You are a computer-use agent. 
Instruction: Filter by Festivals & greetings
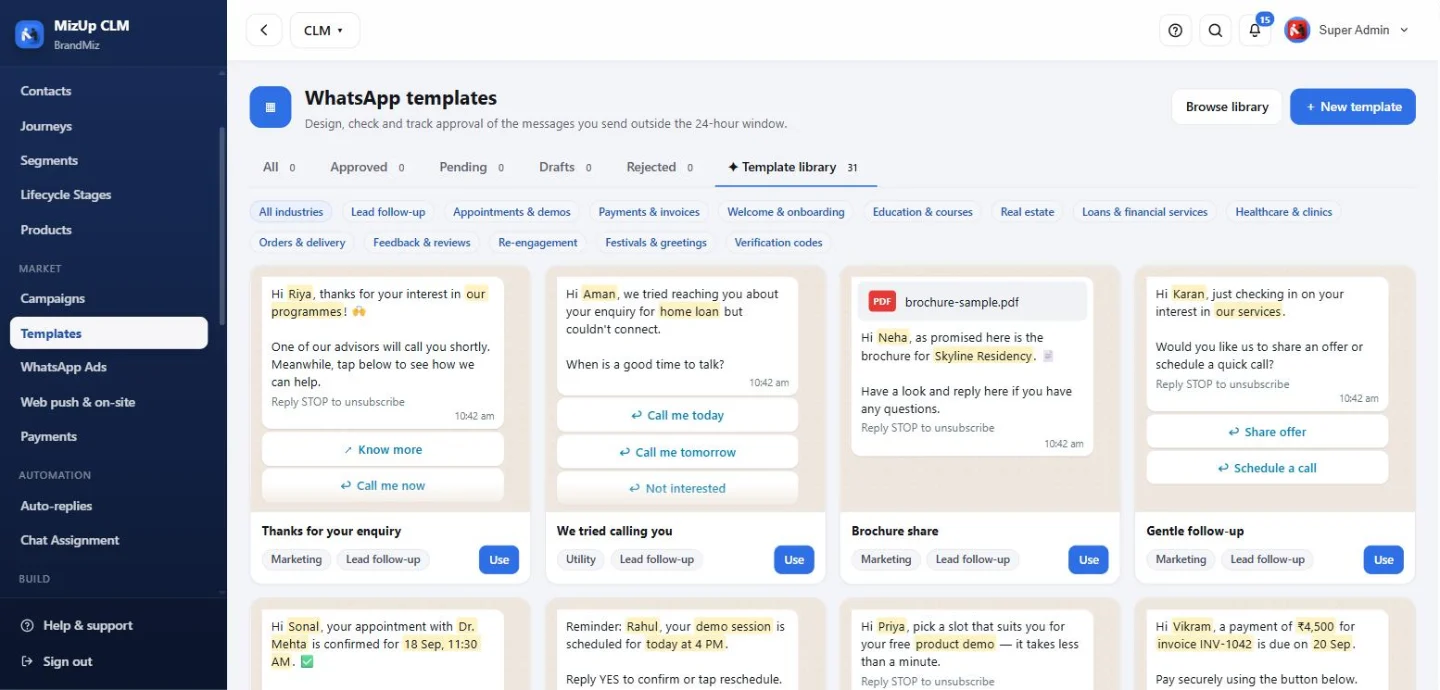[x=656, y=242]
